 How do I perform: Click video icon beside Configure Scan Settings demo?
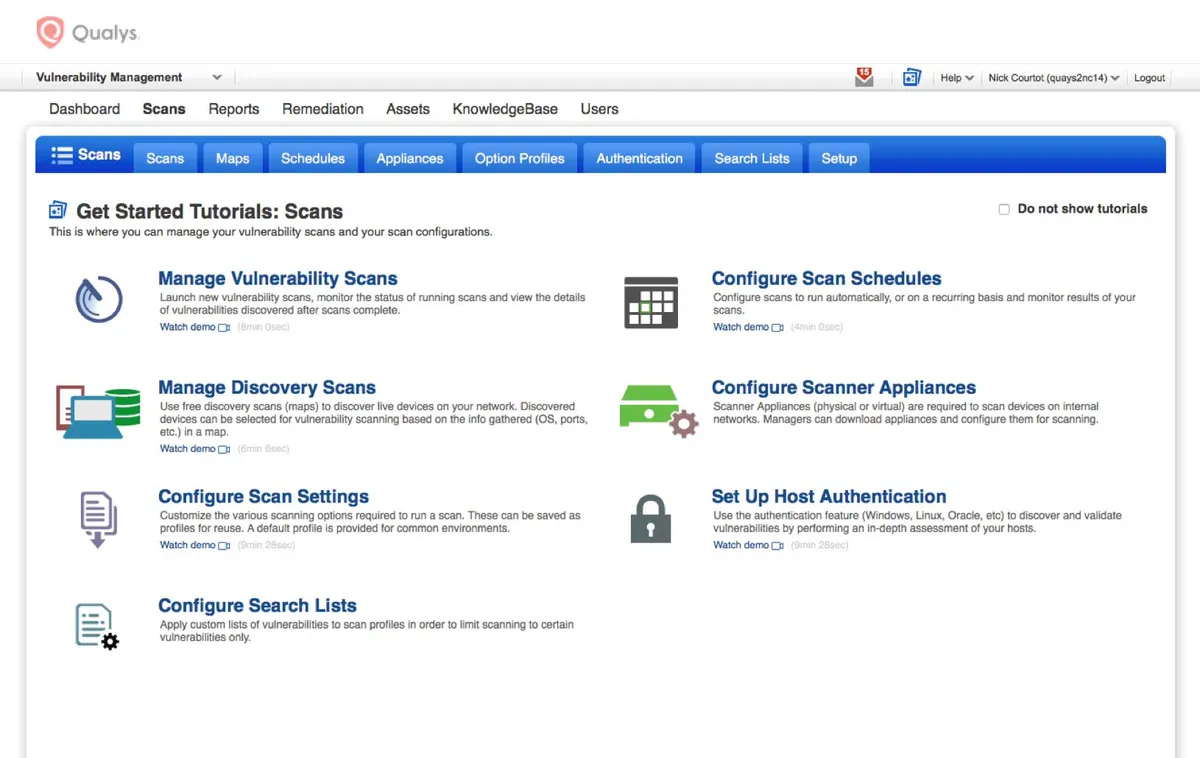(x=224, y=546)
